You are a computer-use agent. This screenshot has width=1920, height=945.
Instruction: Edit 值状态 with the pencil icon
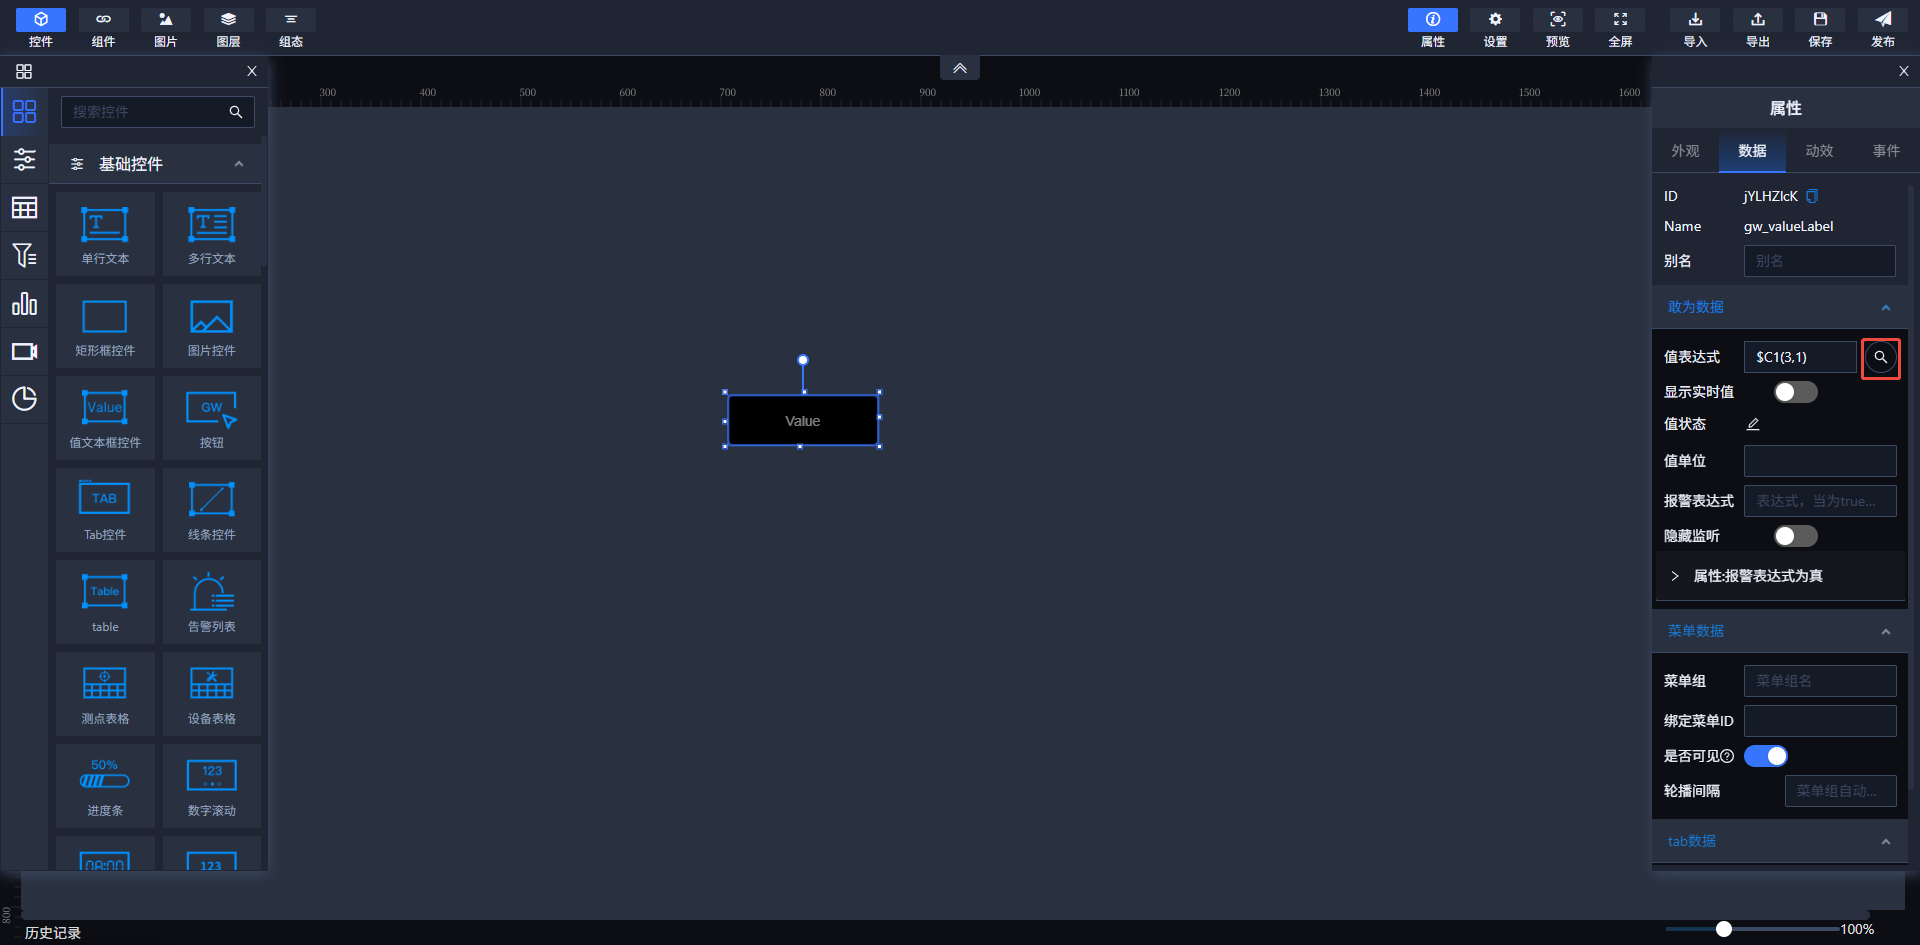1753,424
